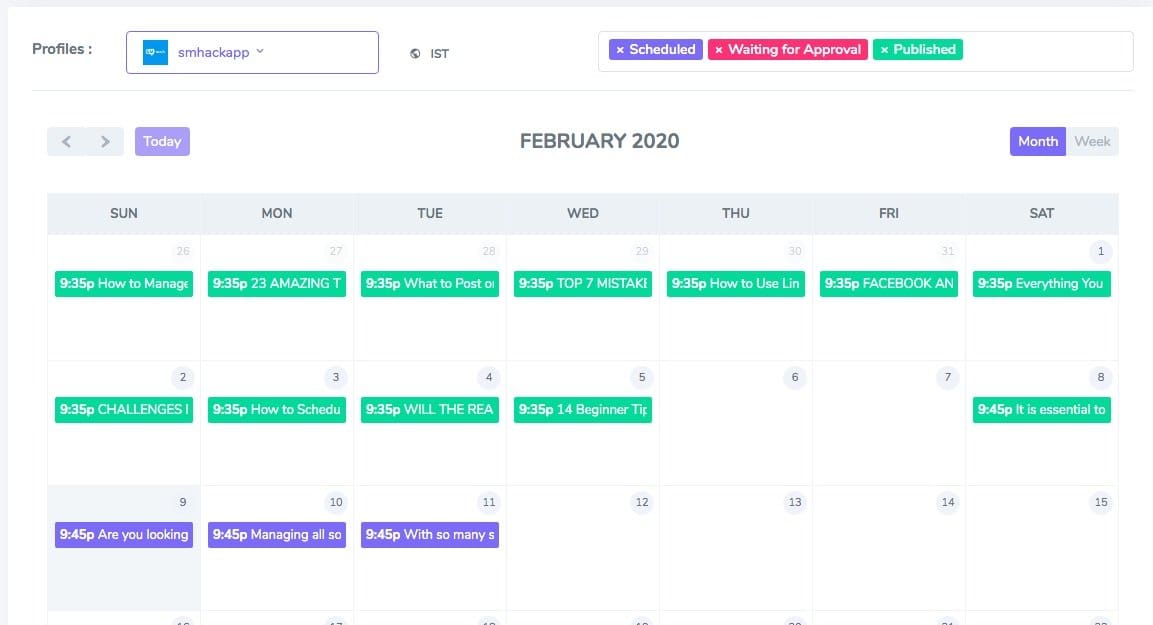Click in the status filter field
The width and height of the screenshot is (1153, 625).
click(x=1045, y=51)
